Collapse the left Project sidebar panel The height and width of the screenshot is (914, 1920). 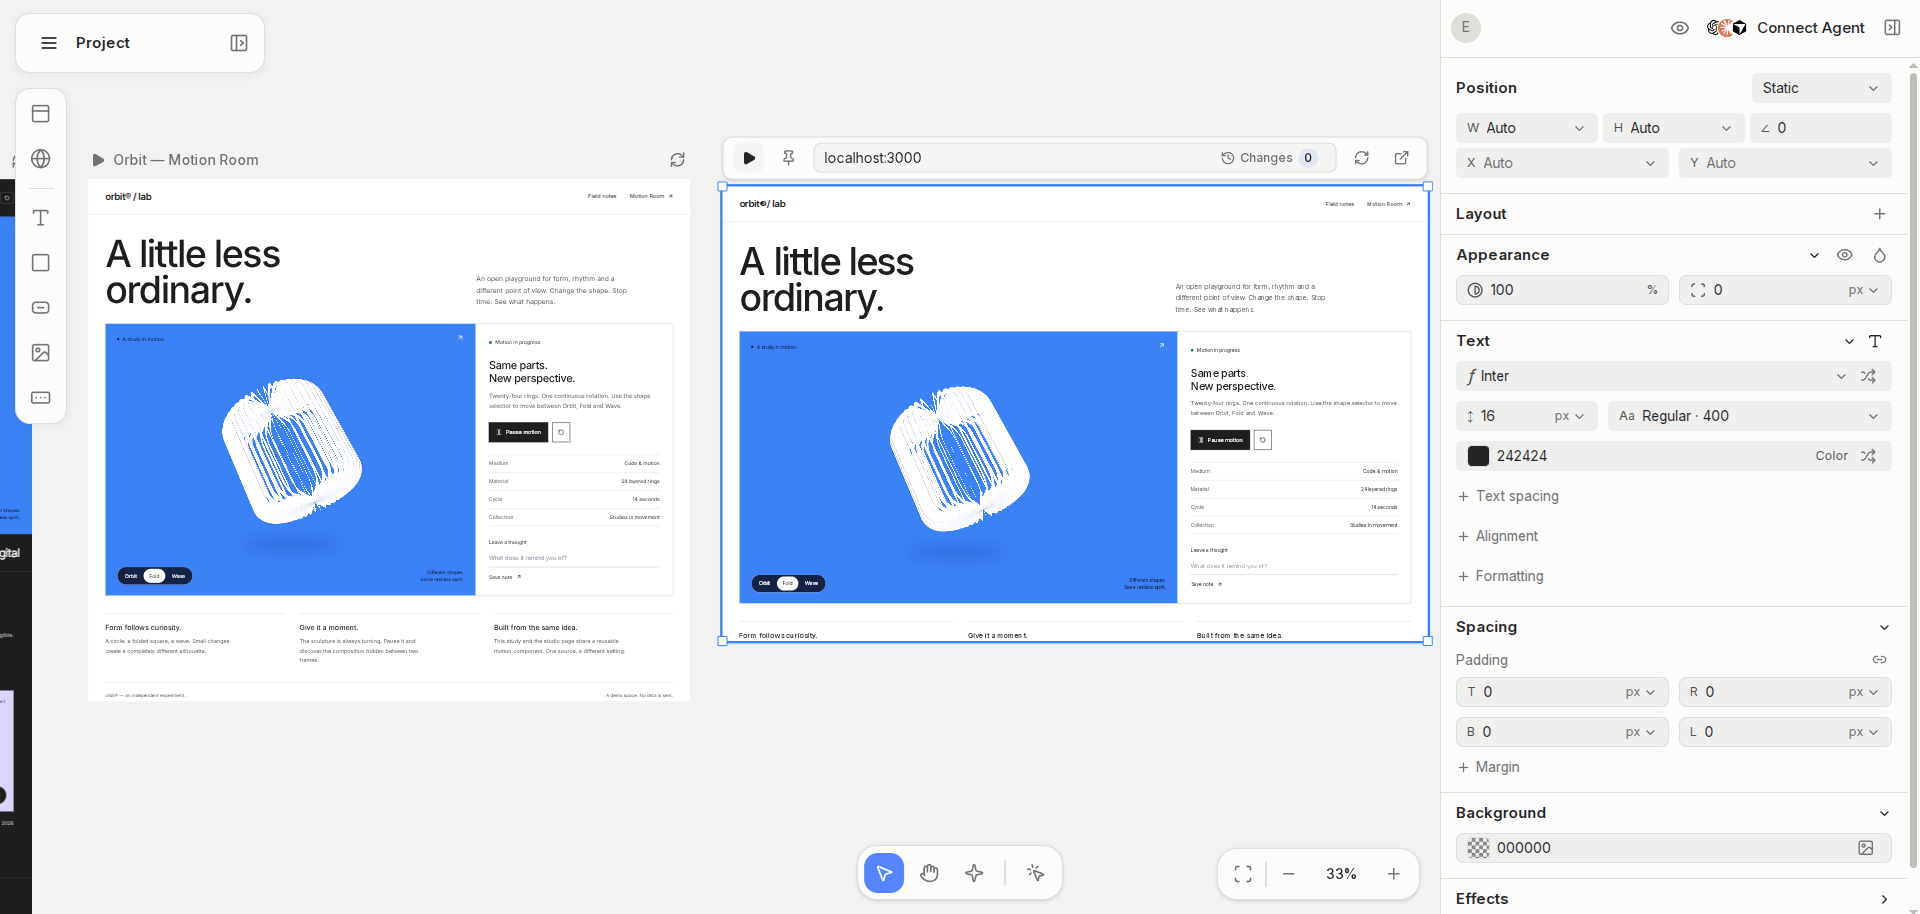[x=239, y=43]
